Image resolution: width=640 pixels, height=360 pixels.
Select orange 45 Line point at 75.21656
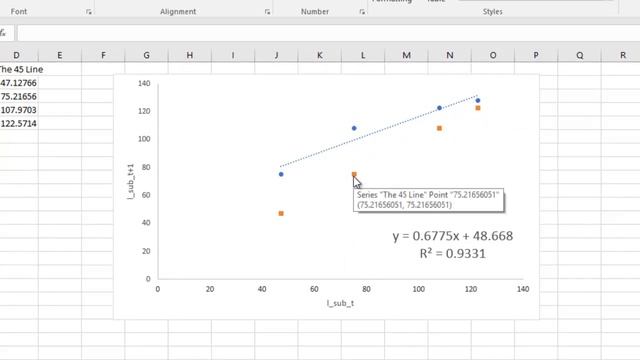[354, 174]
